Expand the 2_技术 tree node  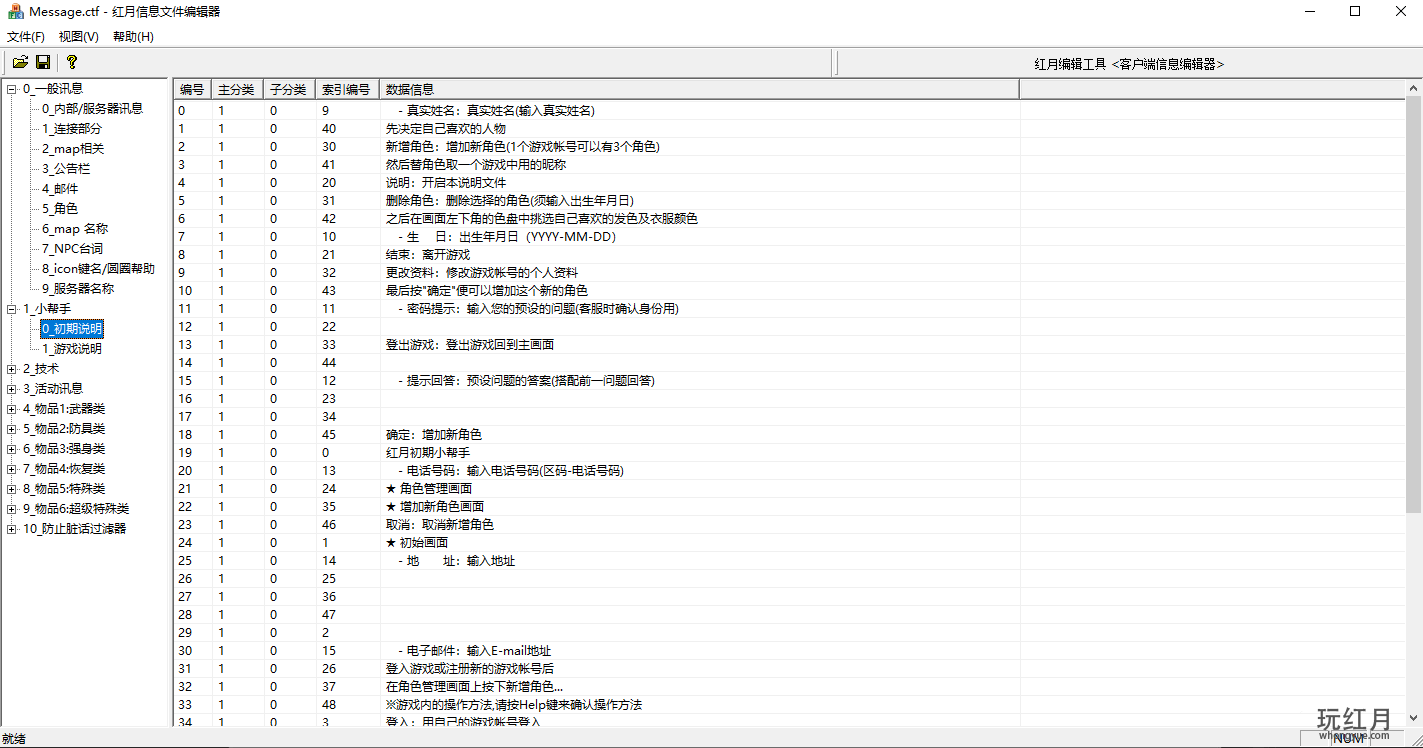[11, 369]
